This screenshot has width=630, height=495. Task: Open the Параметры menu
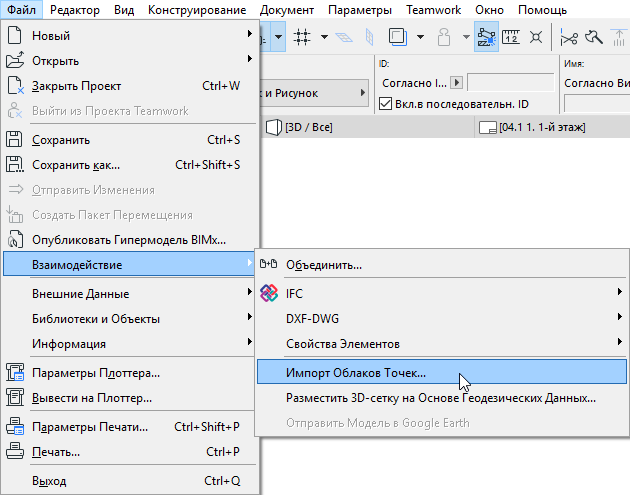tap(360, 9)
